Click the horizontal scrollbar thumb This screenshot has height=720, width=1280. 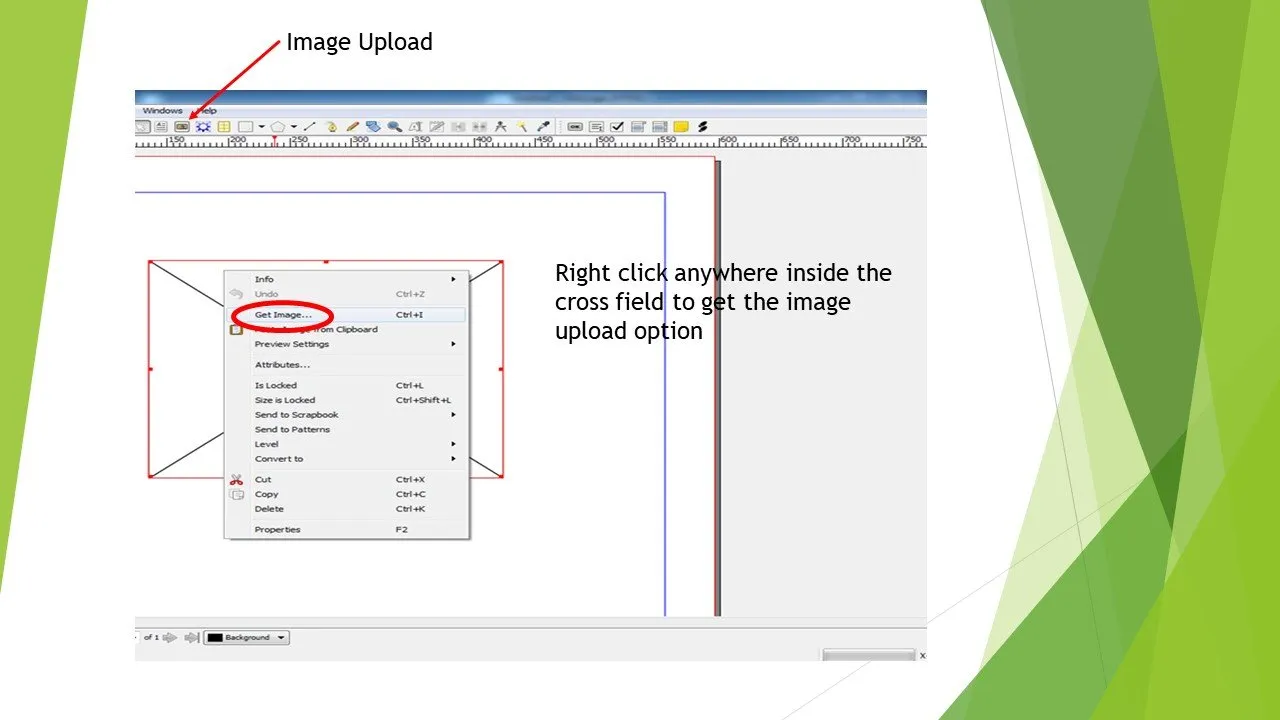coord(868,655)
